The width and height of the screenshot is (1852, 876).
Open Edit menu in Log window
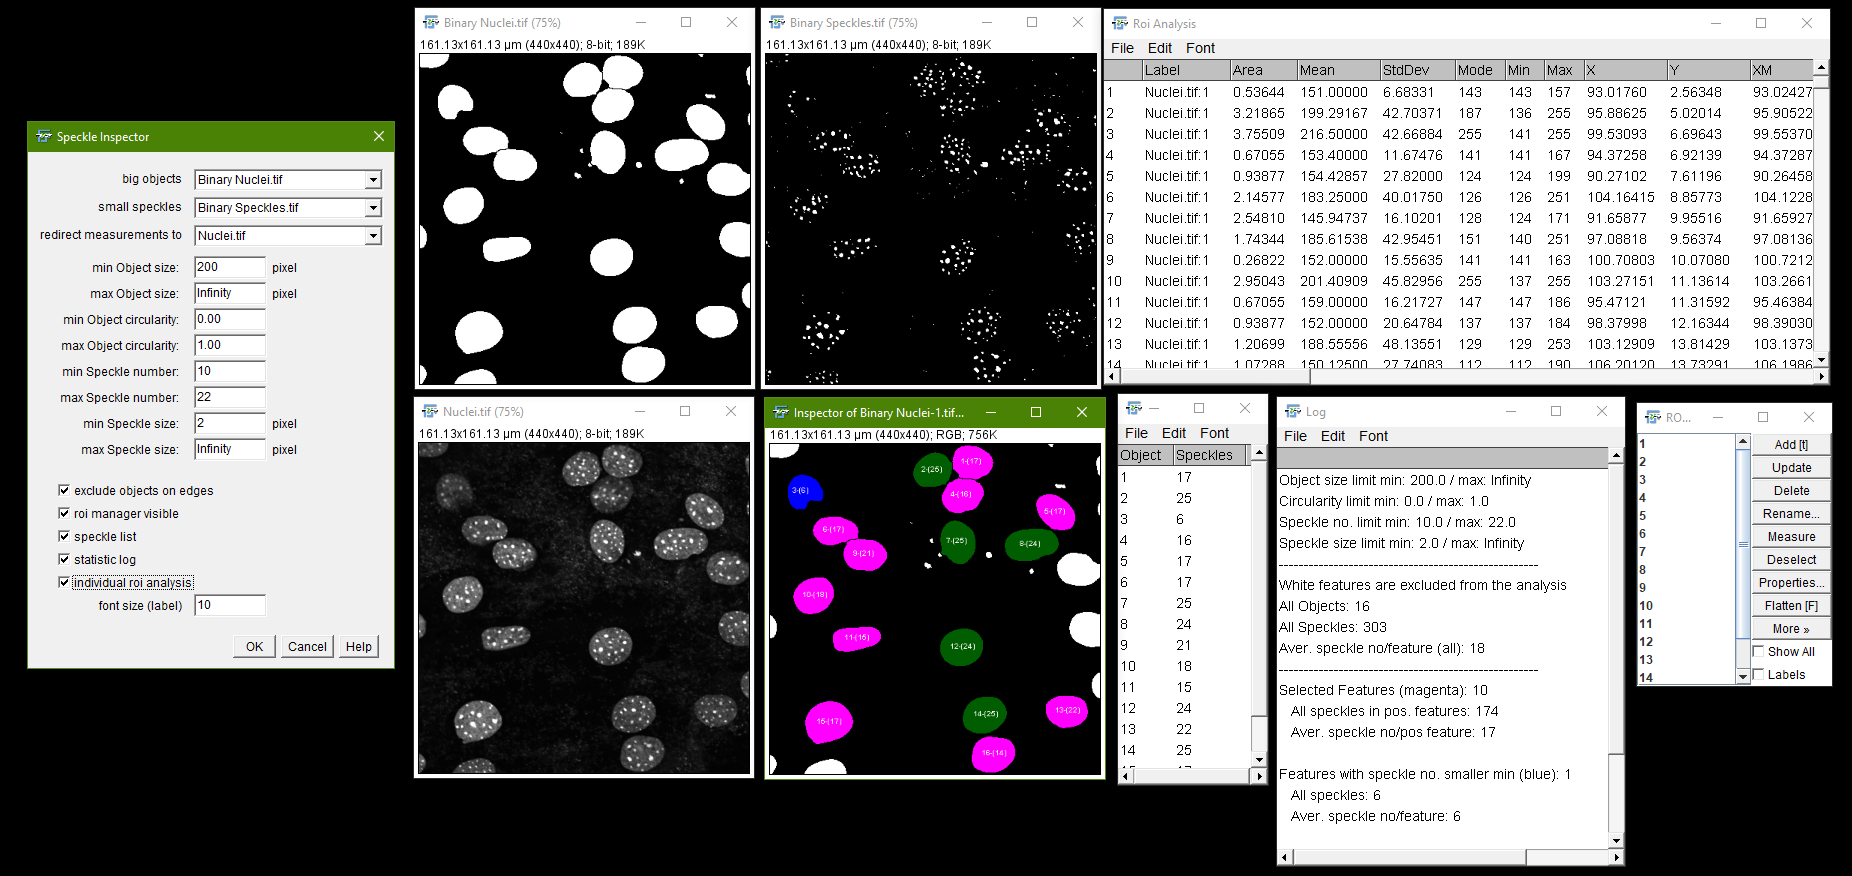[x=1333, y=436]
